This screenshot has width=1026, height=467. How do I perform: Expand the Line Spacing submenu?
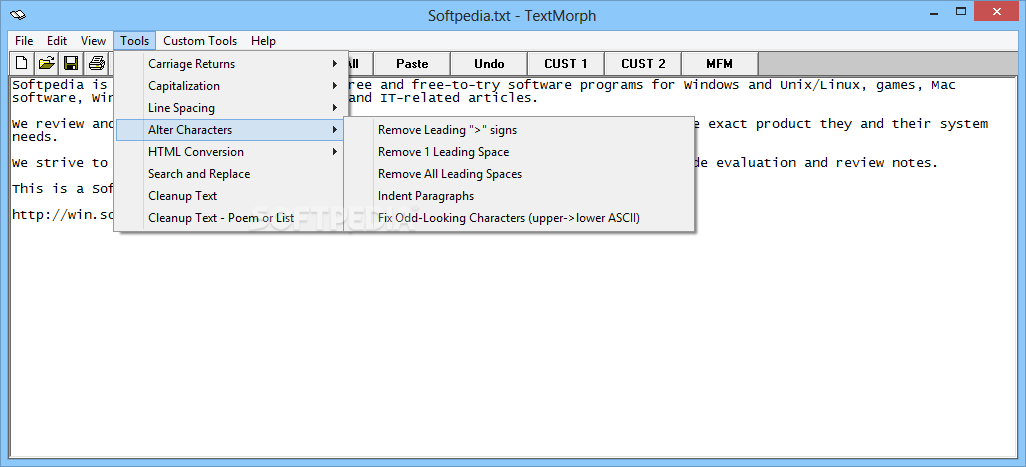tap(228, 108)
